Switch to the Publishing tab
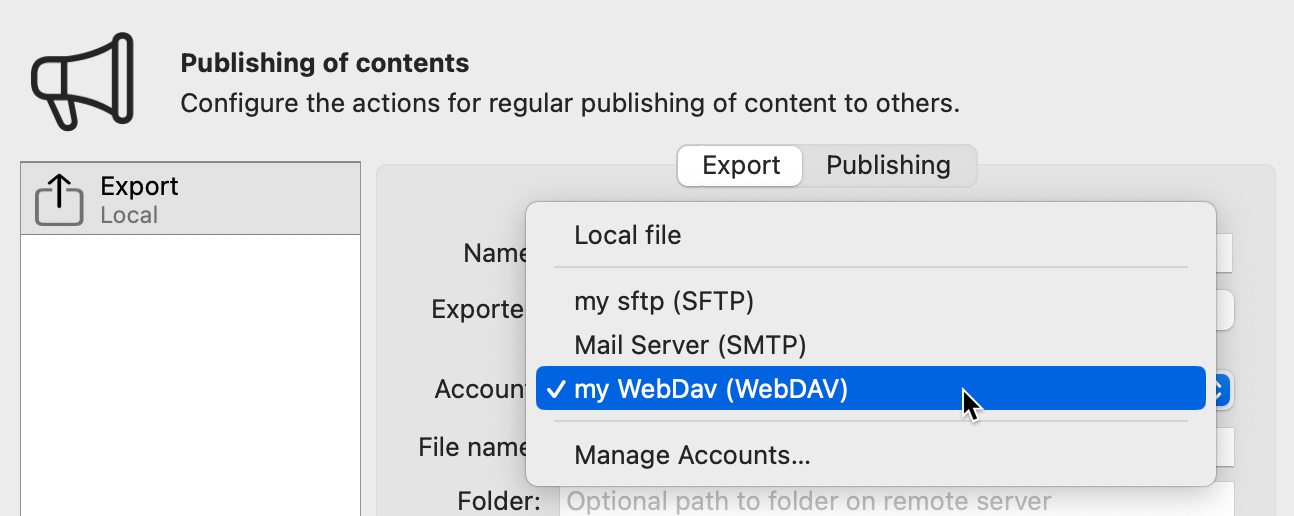Viewport: 1294px width, 516px height. click(x=888, y=166)
